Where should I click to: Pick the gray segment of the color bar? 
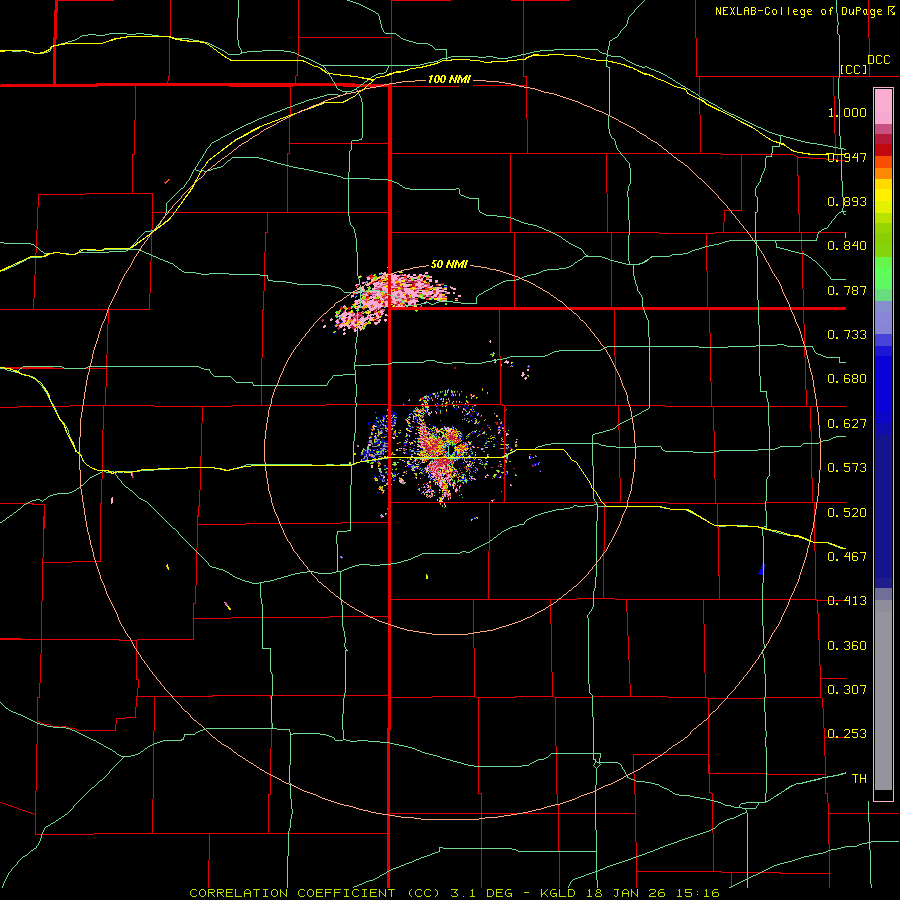(x=883, y=695)
